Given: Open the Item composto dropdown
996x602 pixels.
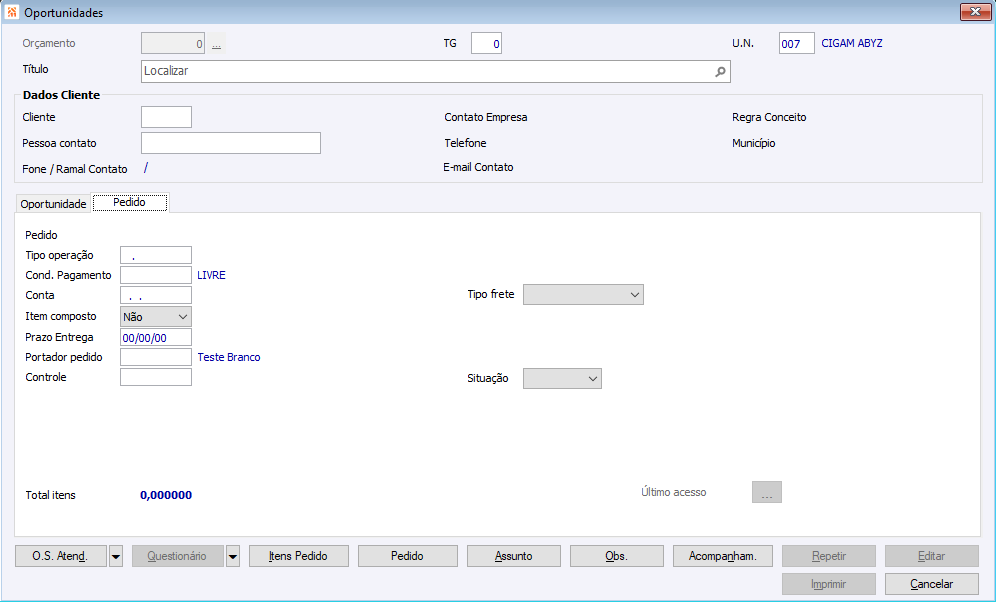Looking at the screenshot, I should point(156,317).
